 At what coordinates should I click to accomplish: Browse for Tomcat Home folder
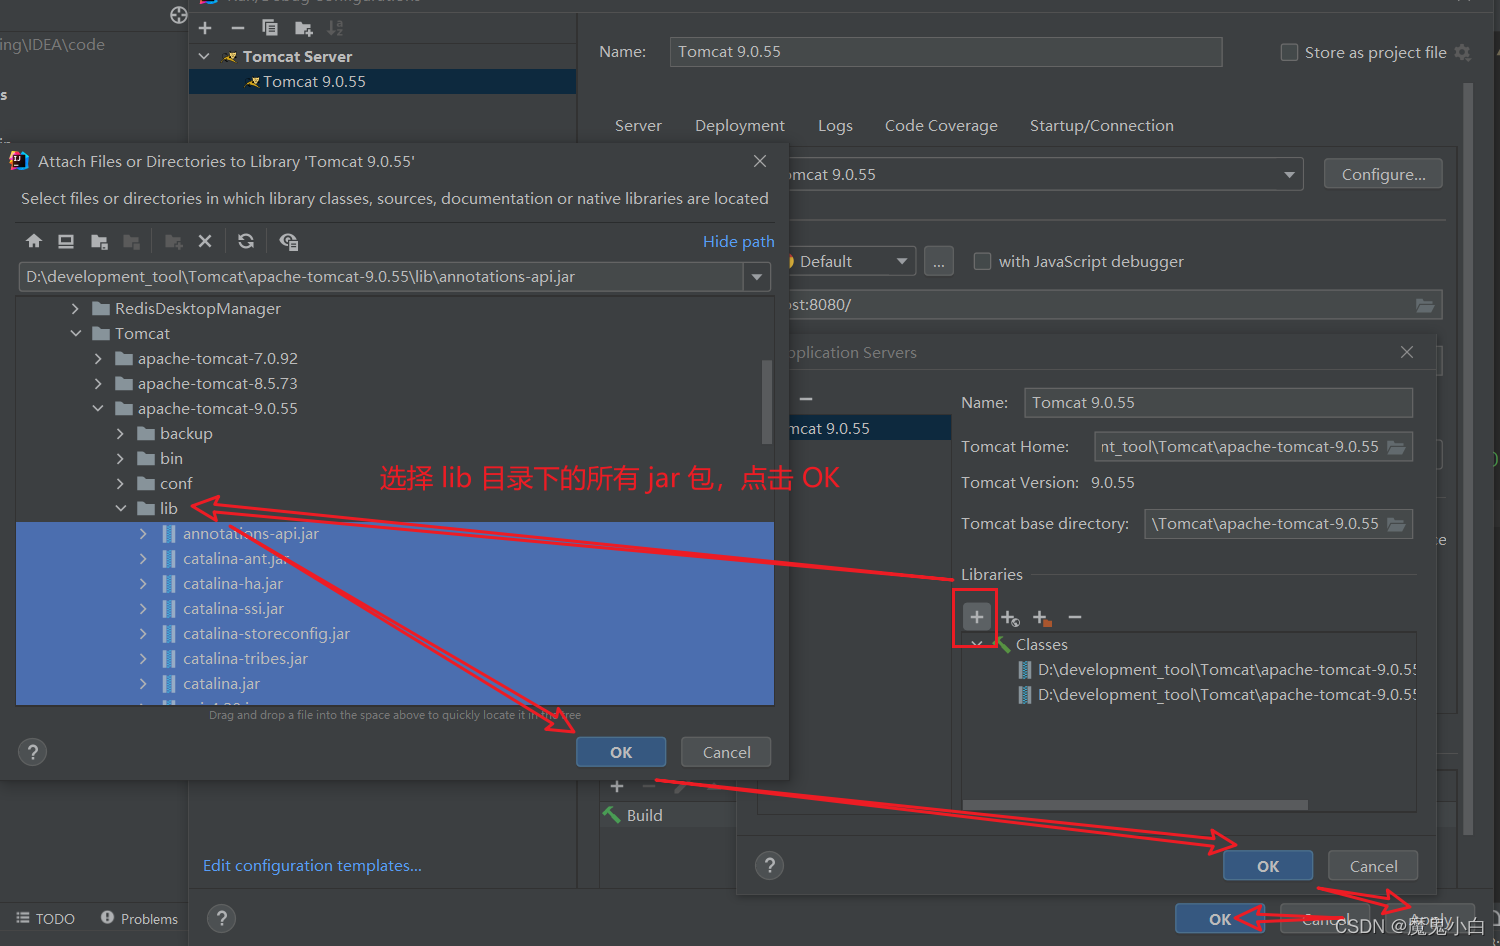pos(1396,447)
